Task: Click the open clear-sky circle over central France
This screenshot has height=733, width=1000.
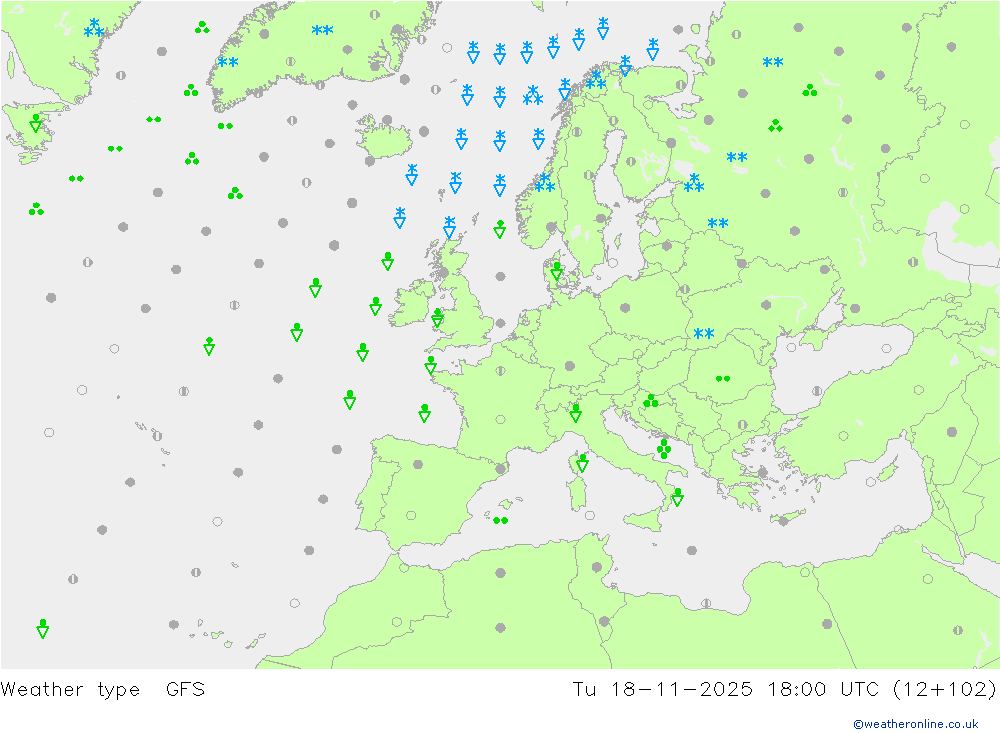Action: click(501, 420)
